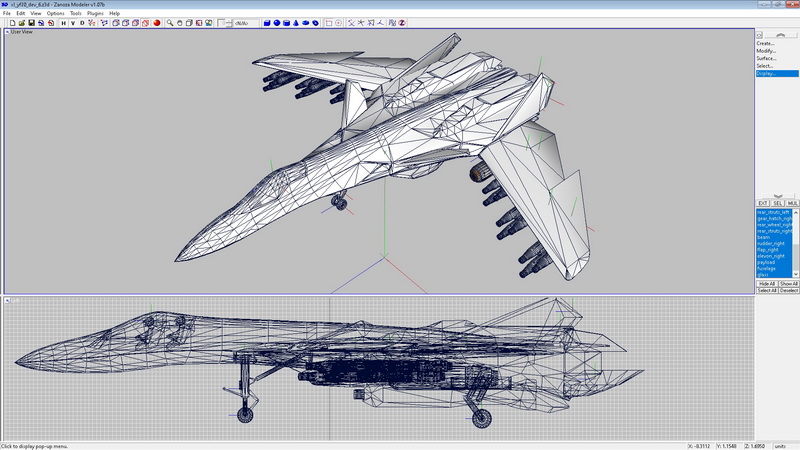Toggle the MUL mode button
Image resolution: width=800 pixels, height=450 pixels.
coord(792,203)
